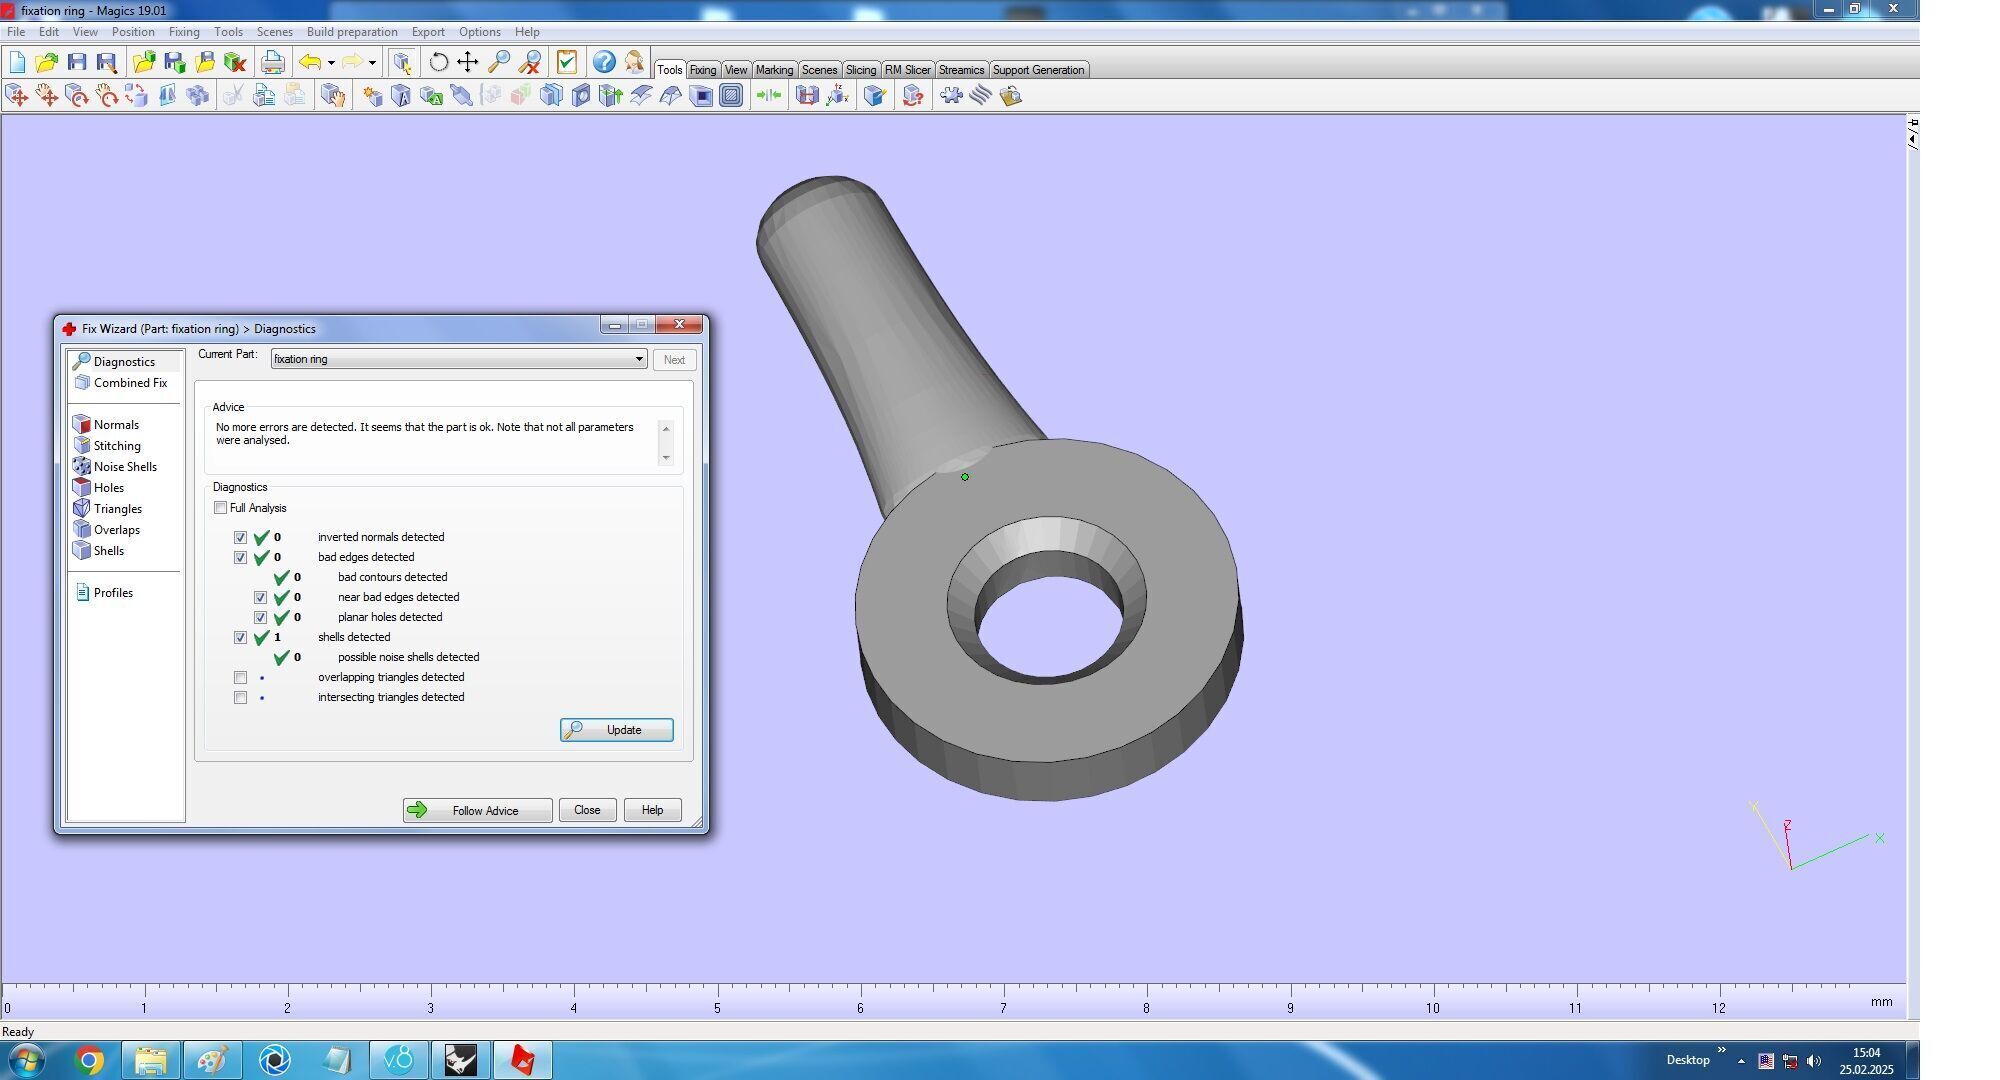The width and height of the screenshot is (2000, 1080).
Task: Switch to the Support Generation tab
Action: coord(1037,70)
